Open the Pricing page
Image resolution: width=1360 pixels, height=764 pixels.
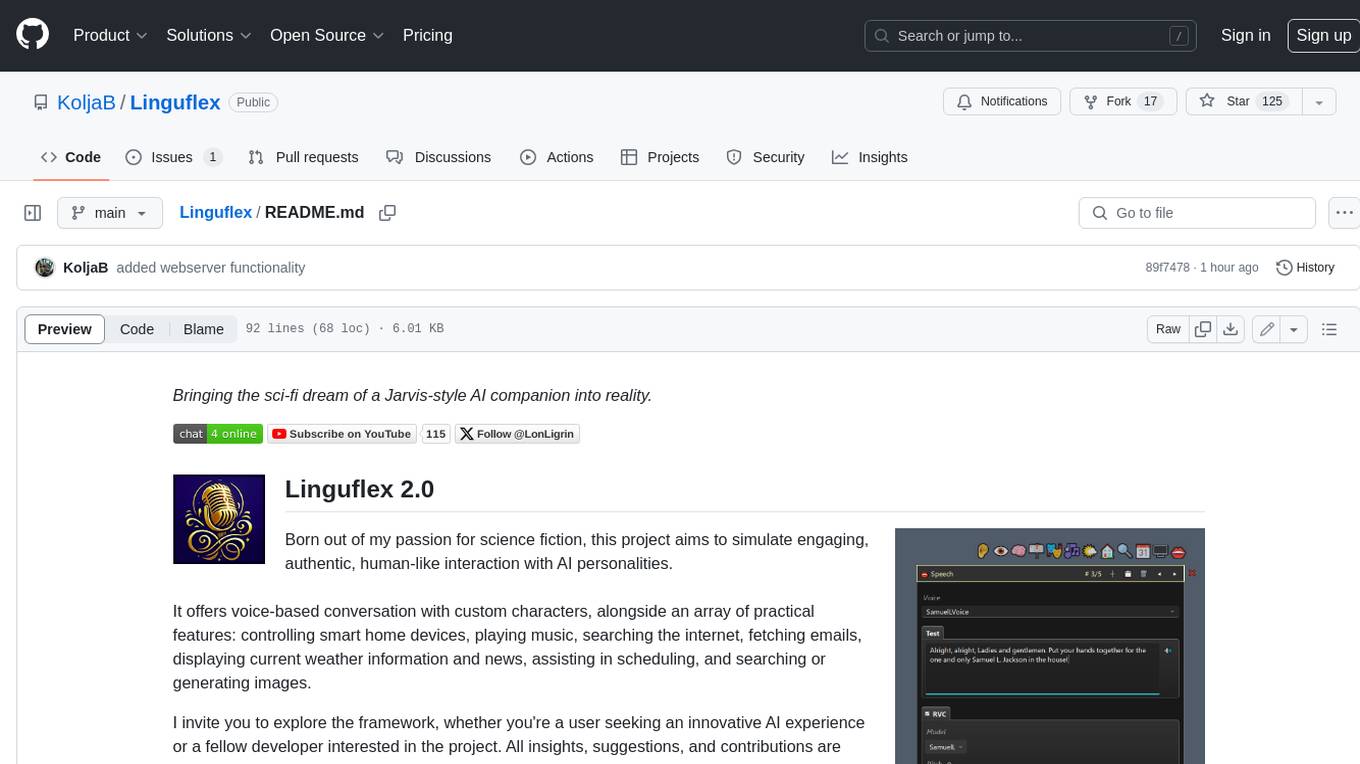[427, 35]
